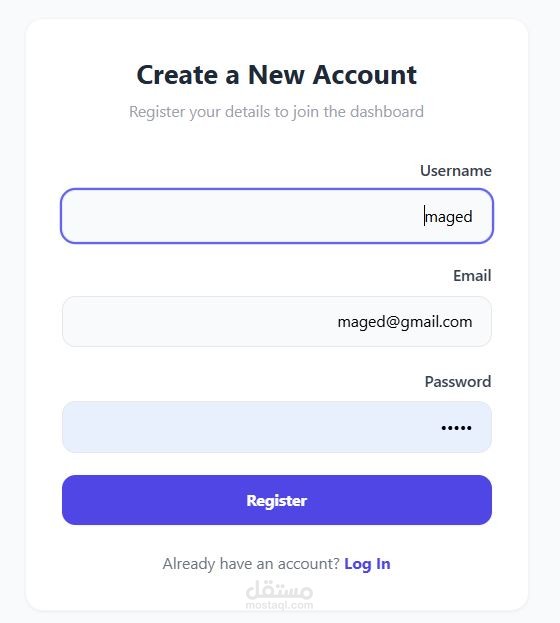Focus the Username input field
The height and width of the screenshot is (623, 560).
click(x=277, y=216)
